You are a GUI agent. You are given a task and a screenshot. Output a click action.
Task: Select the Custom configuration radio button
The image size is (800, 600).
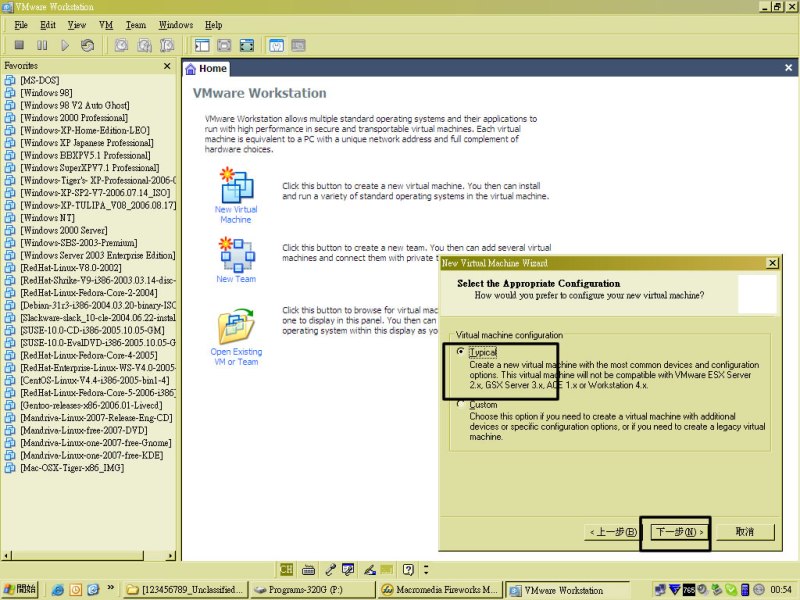pyautogui.click(x=460, y=404)
